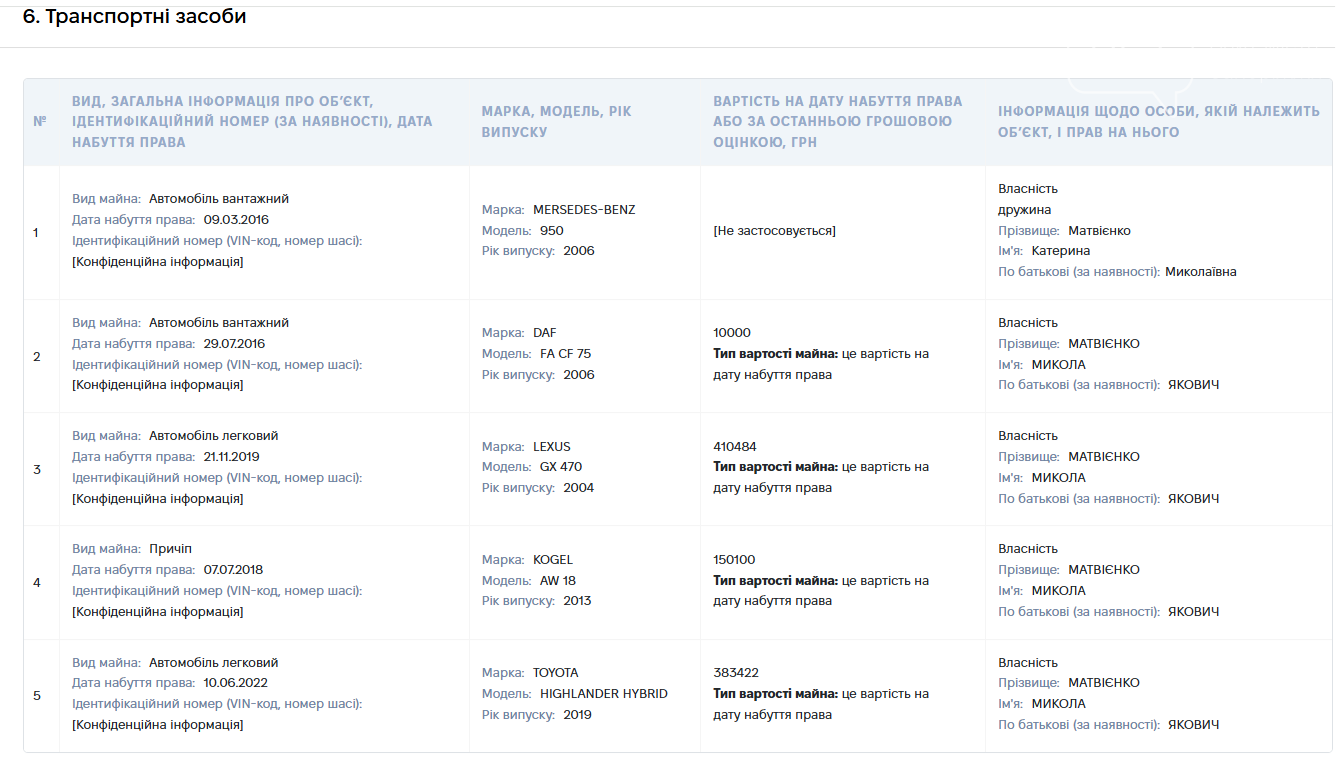Click row number "5" in the TOYOTA row

(37, 694)
